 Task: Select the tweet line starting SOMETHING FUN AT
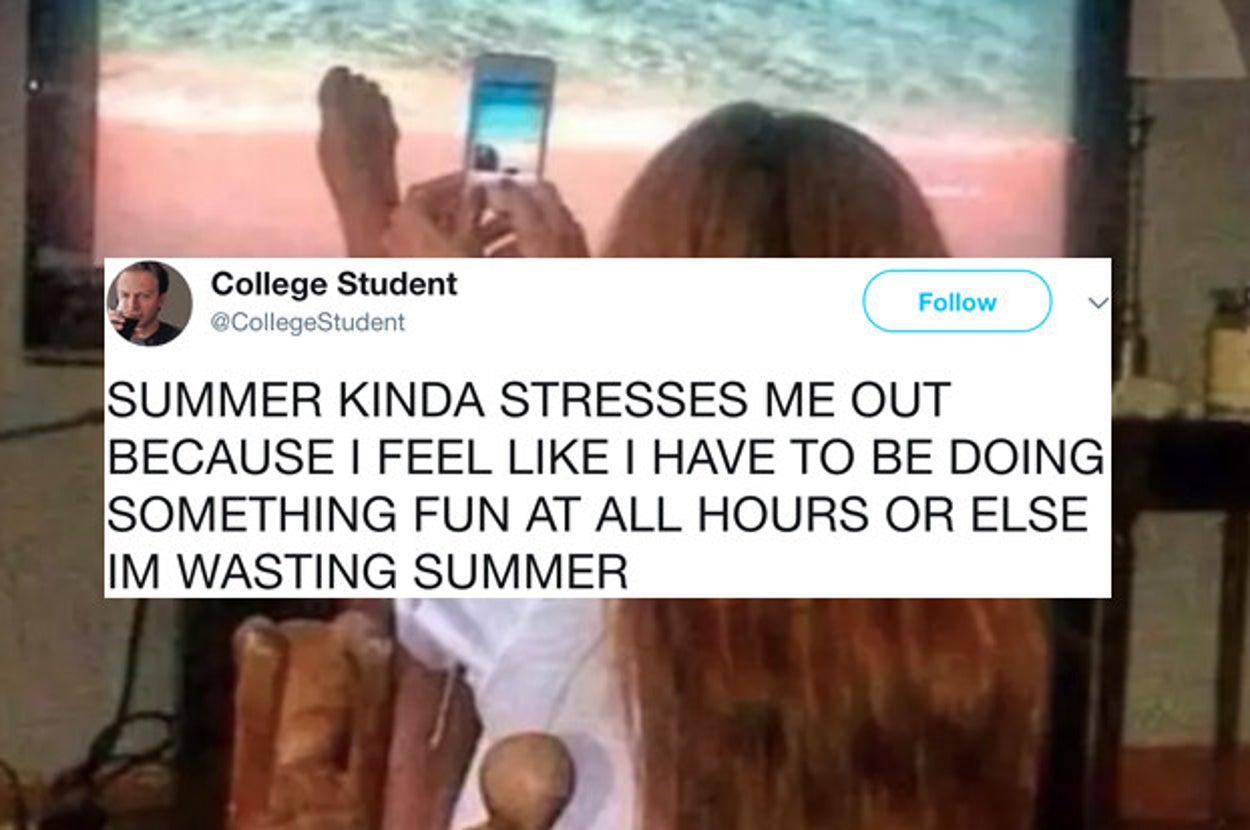point(598,514)
